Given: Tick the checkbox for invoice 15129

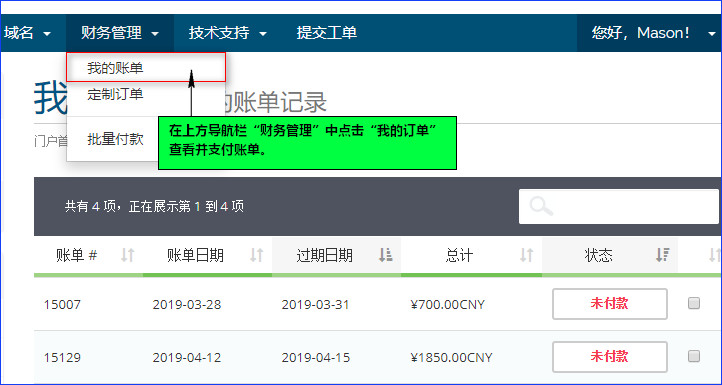Looking at the screenshot, I should tap(693, 356).
